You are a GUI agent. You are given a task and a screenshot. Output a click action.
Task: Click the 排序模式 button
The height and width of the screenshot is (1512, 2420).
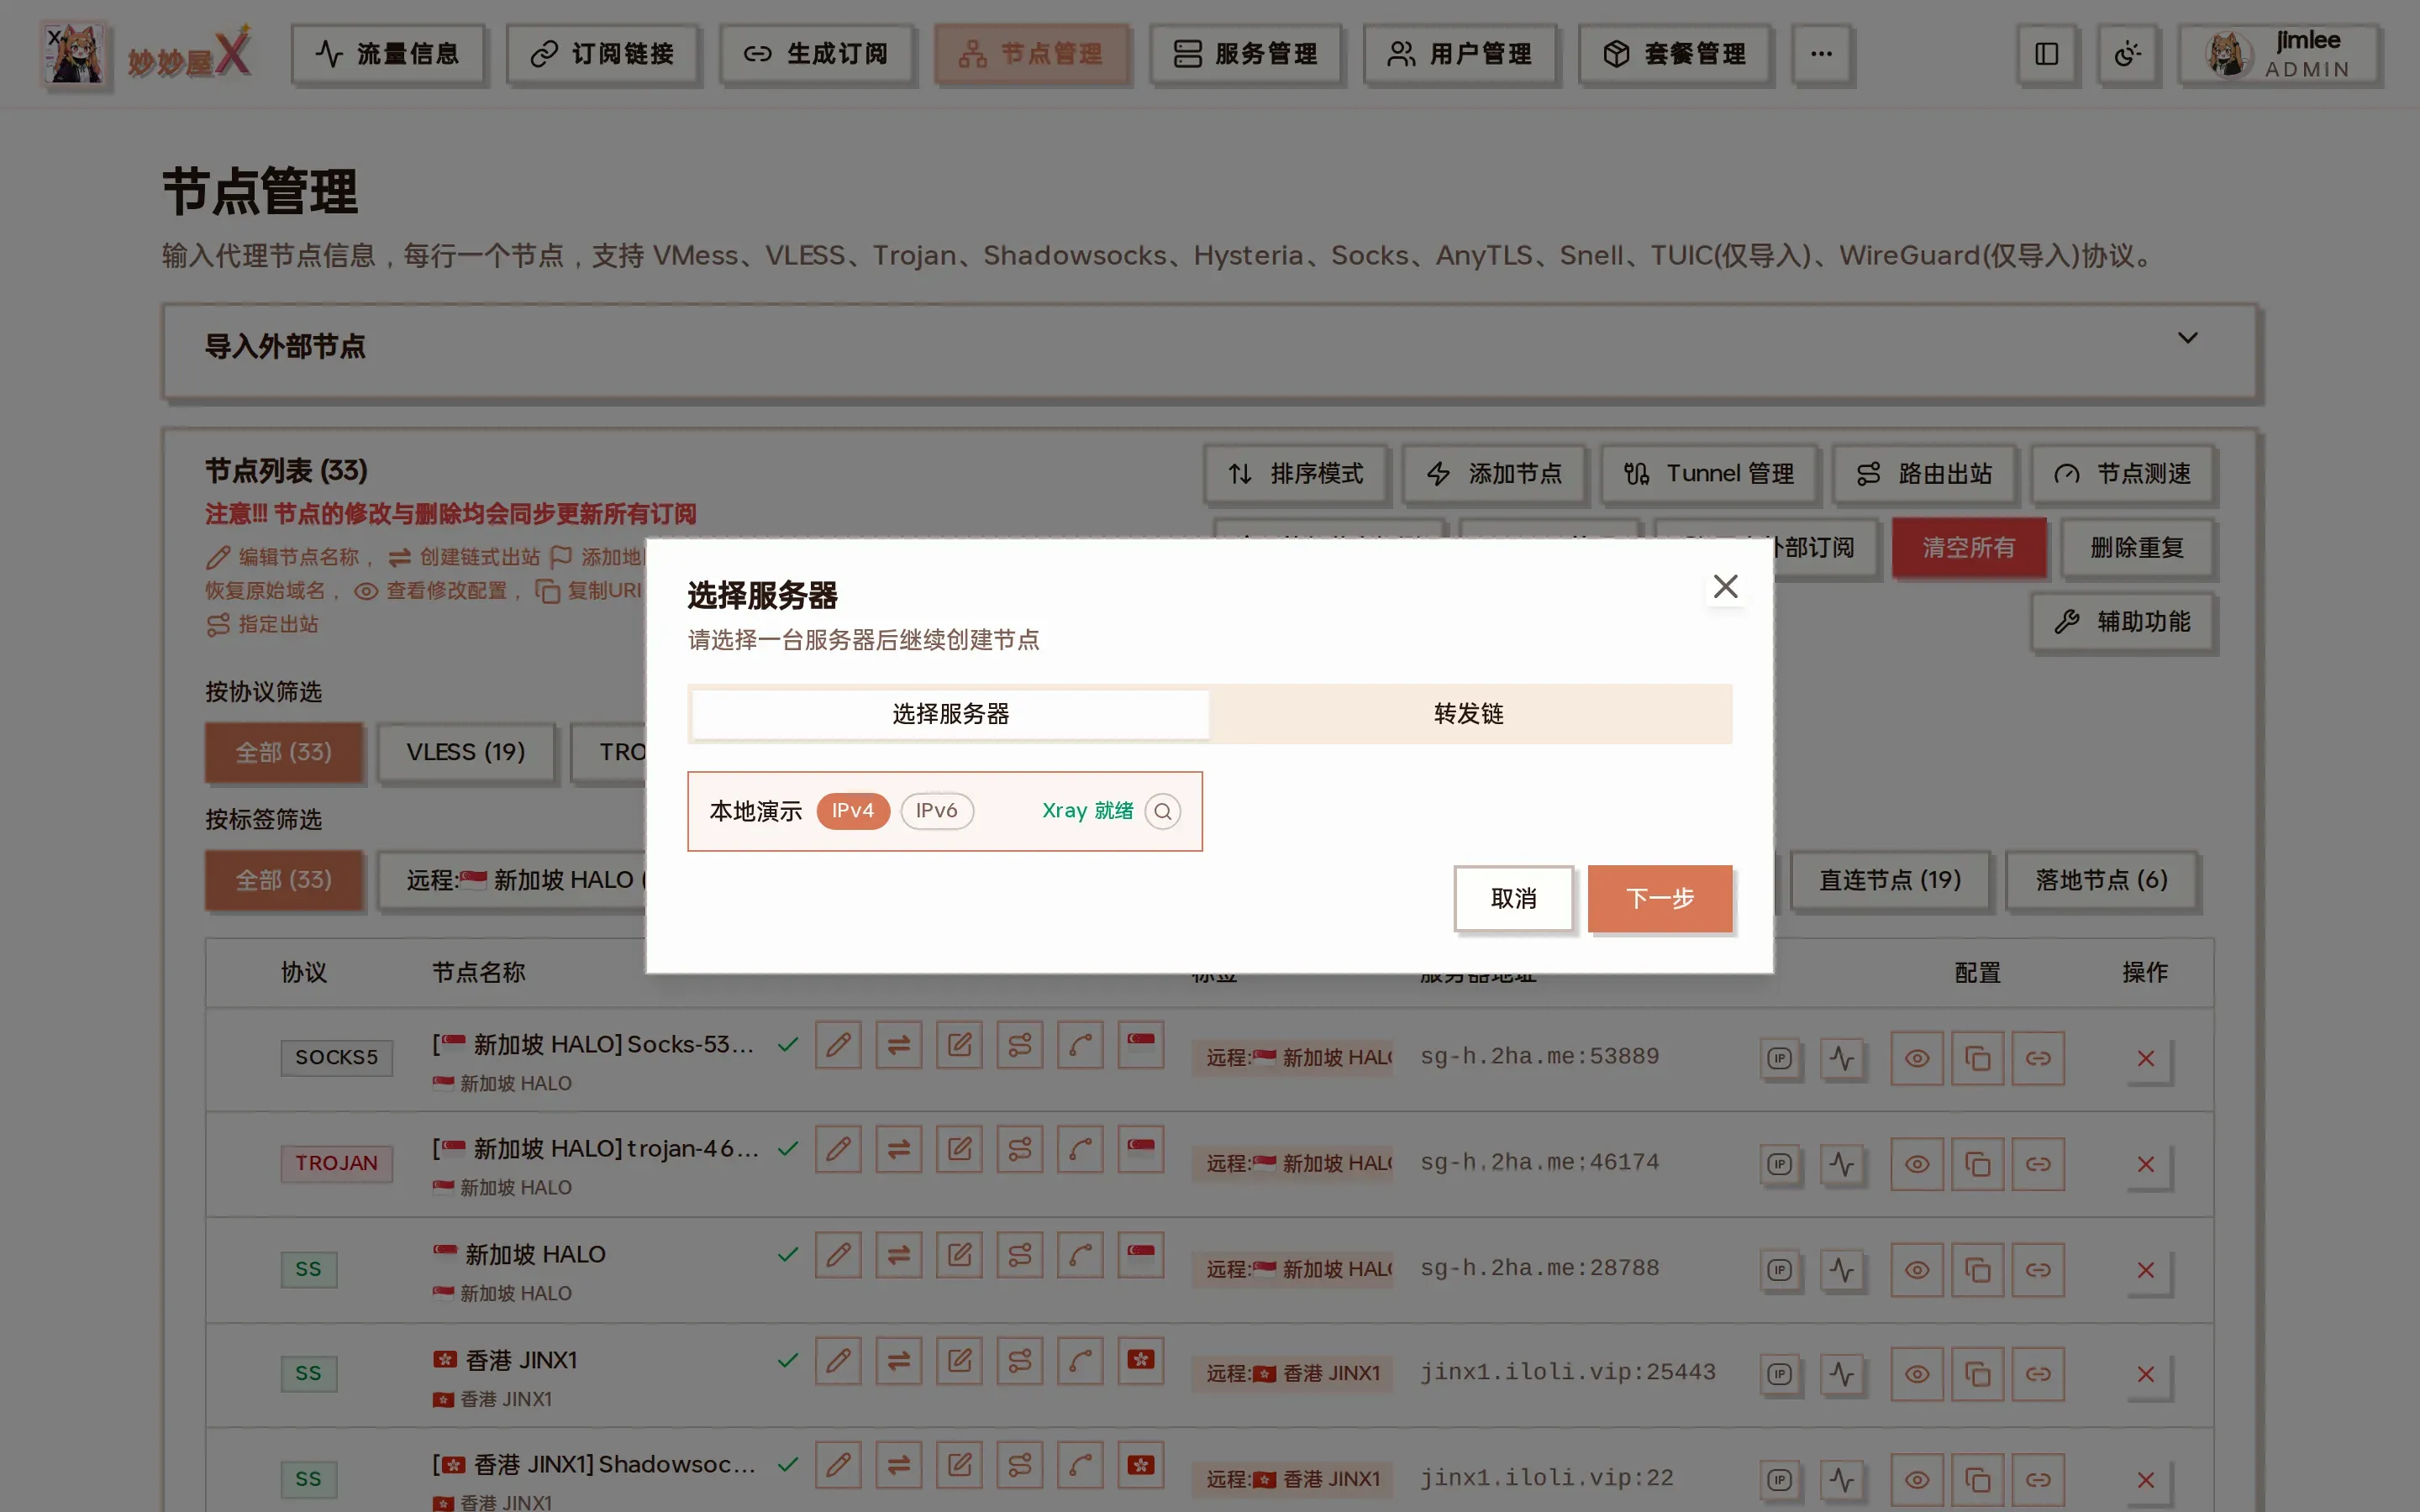1295,473
